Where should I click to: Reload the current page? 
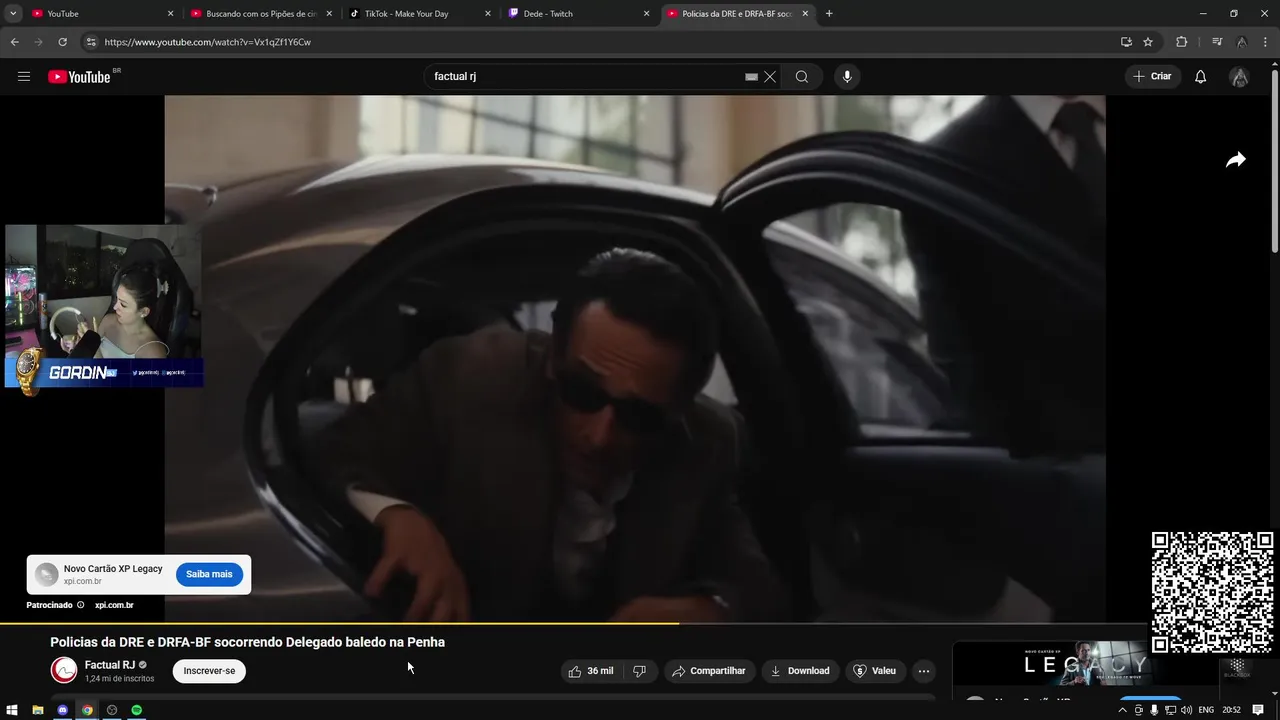[x=62, y=42]
